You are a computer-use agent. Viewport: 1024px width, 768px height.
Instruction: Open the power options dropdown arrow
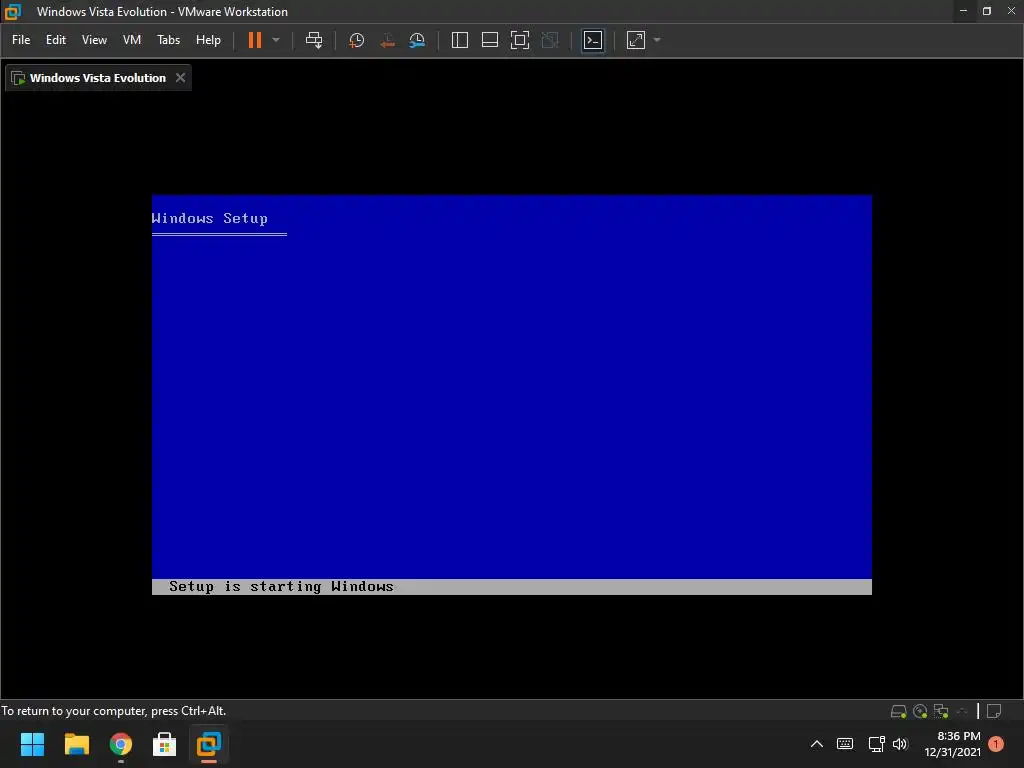276,40
